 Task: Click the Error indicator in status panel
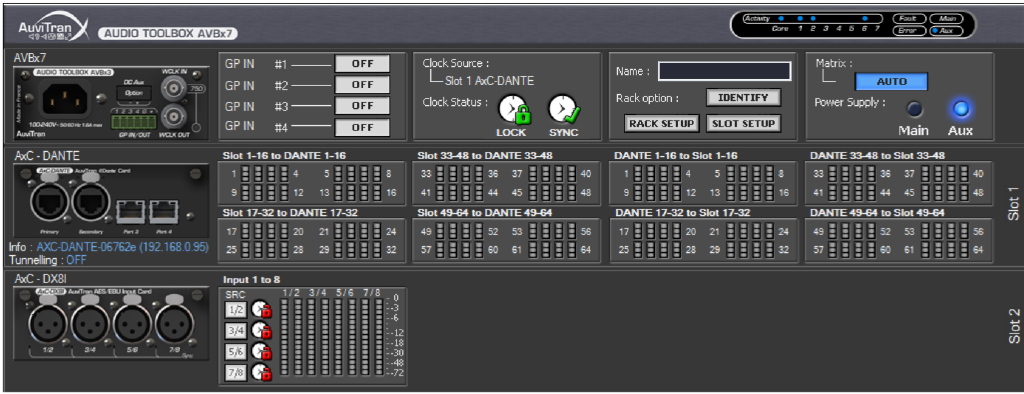(908, 31)
